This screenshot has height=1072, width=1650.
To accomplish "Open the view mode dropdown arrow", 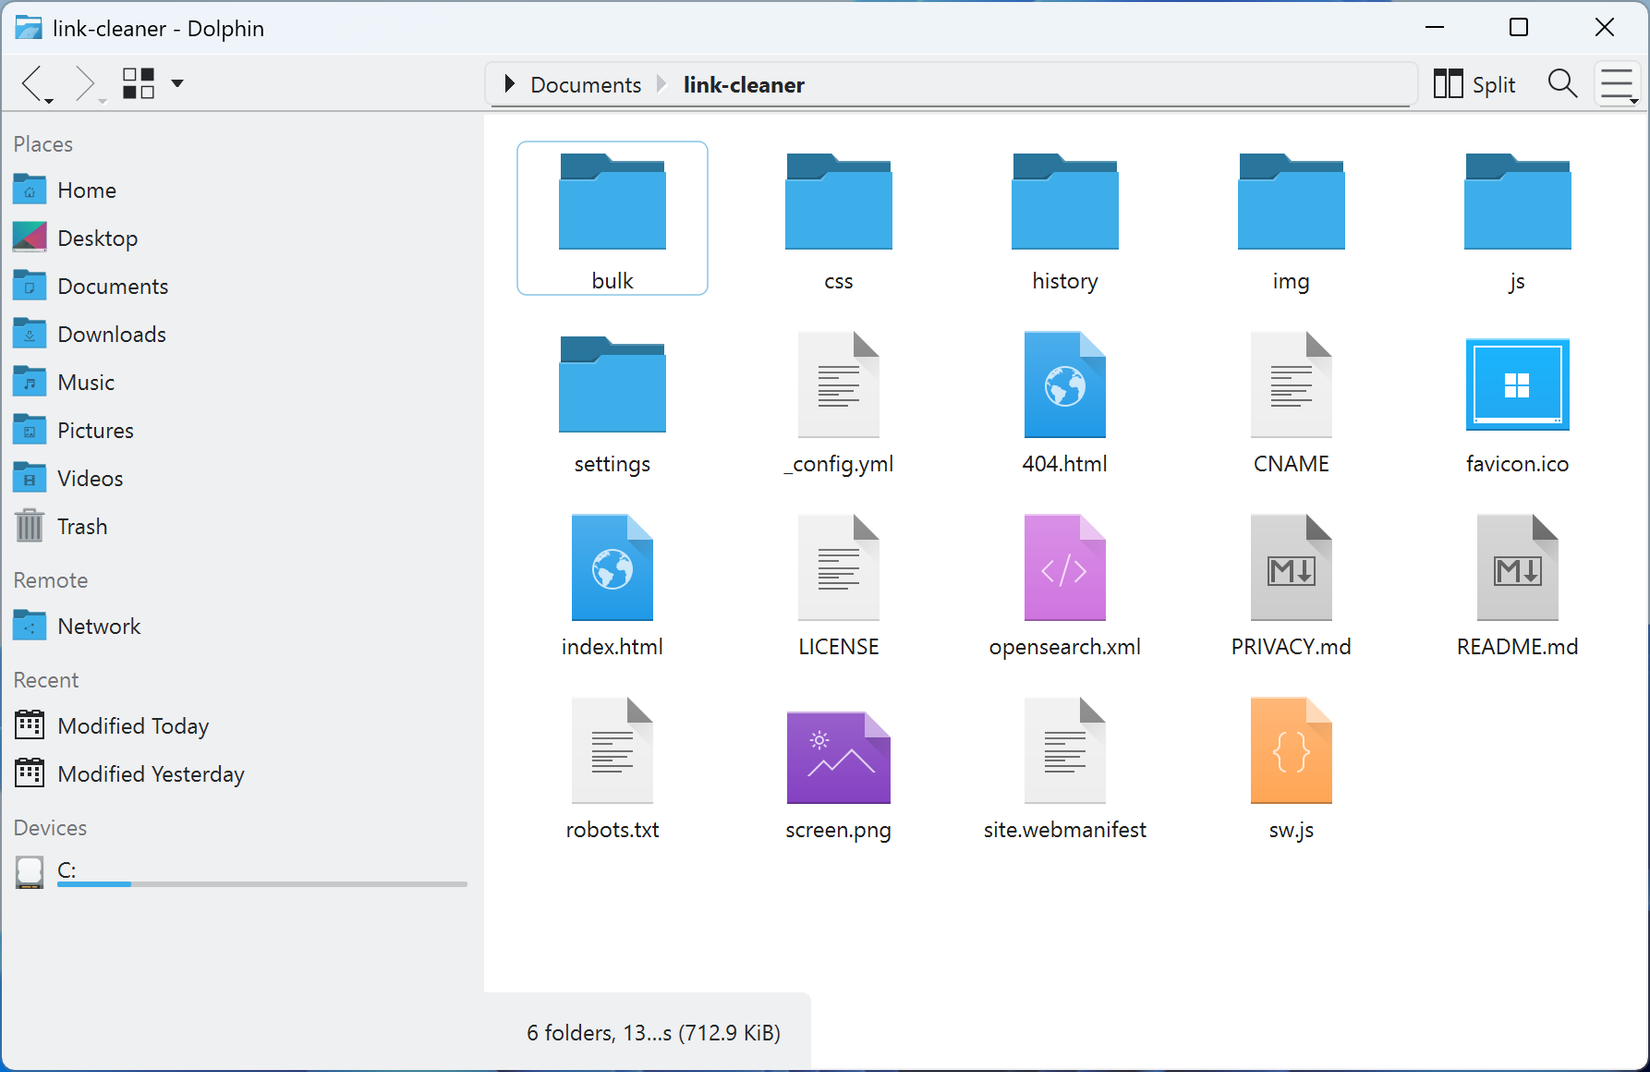I will 177,84.
